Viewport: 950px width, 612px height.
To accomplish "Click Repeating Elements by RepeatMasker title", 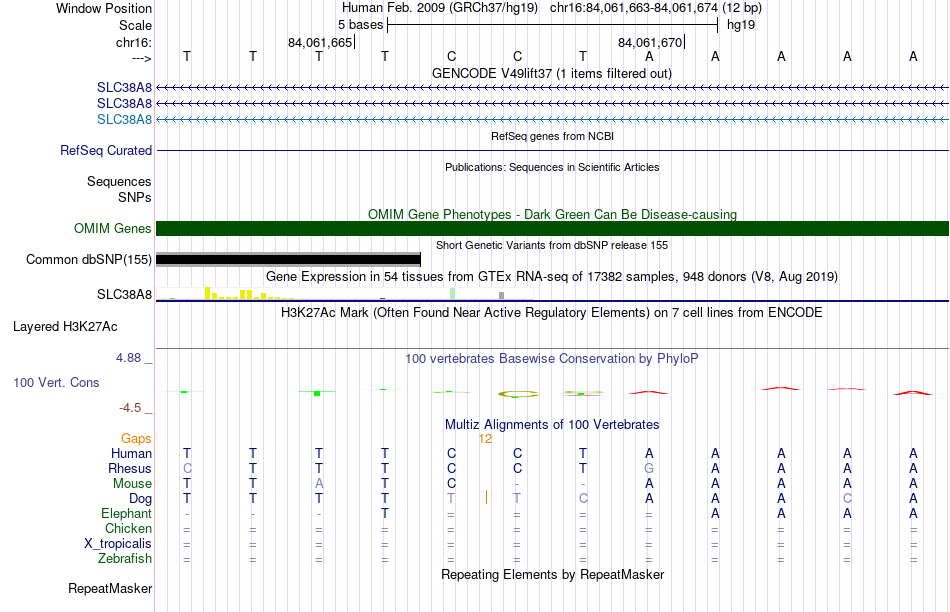I will [552, 574].
